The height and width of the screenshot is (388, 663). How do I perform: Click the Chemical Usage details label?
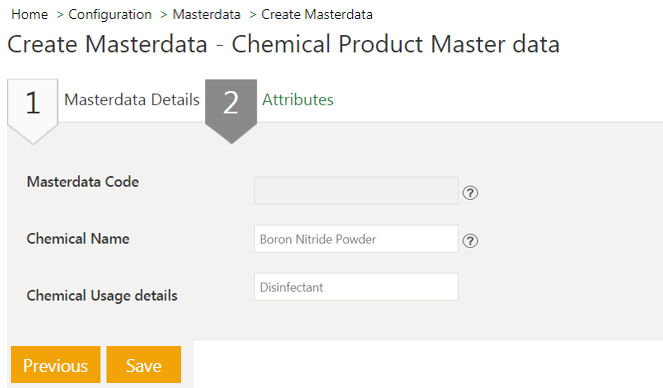[x=102, y=296]
